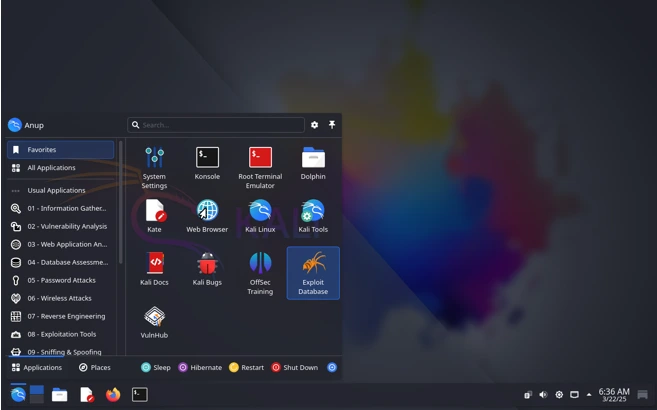
Task: Open 05 - Password Attacks category
Action: click(60, 280)
